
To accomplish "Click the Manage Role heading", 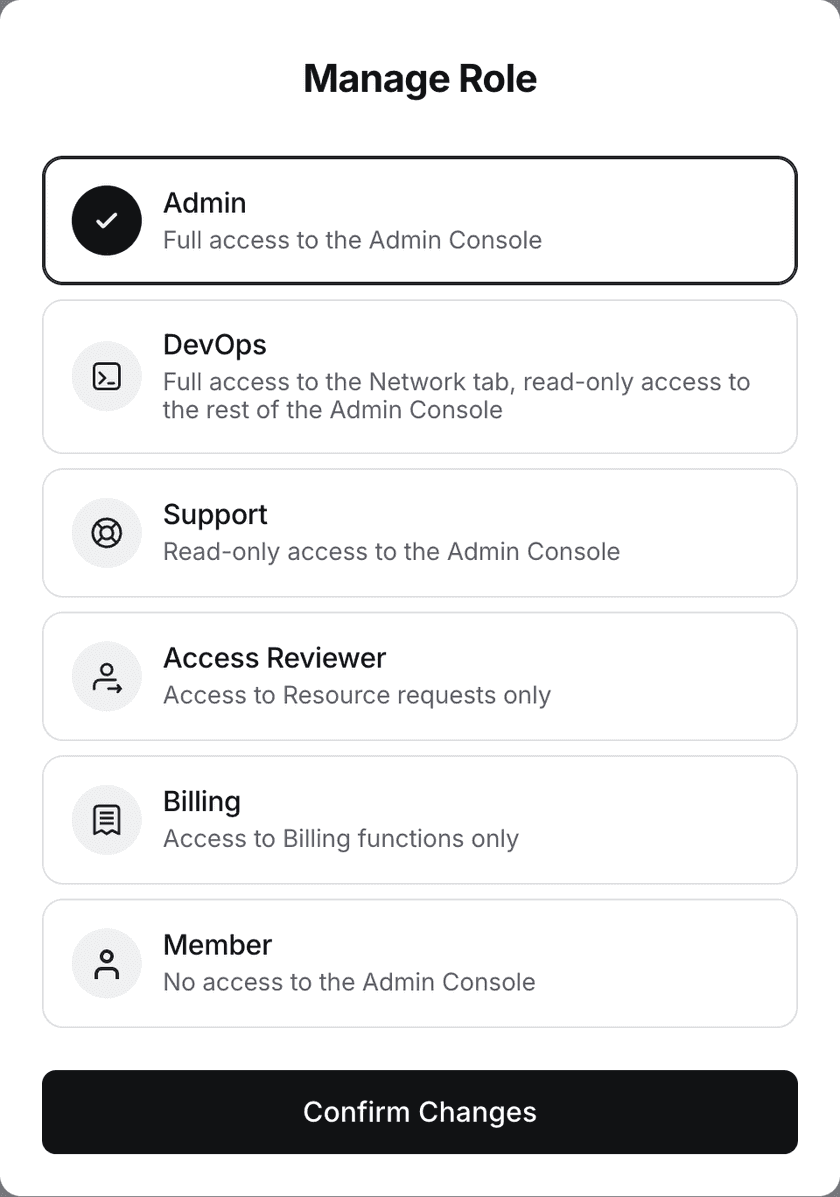I will [420, 79].
